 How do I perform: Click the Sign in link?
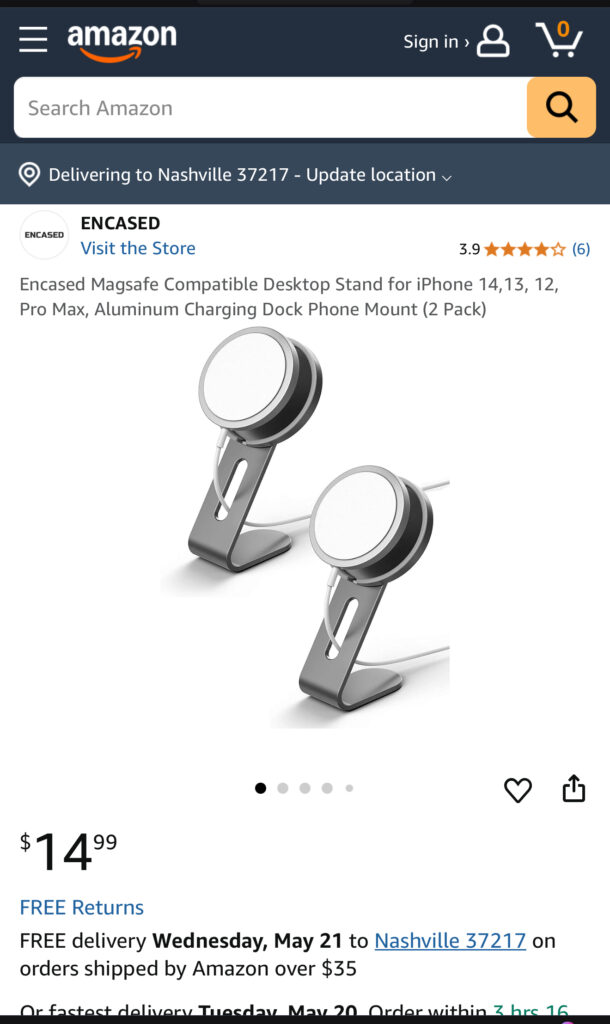tap(436, 42)
